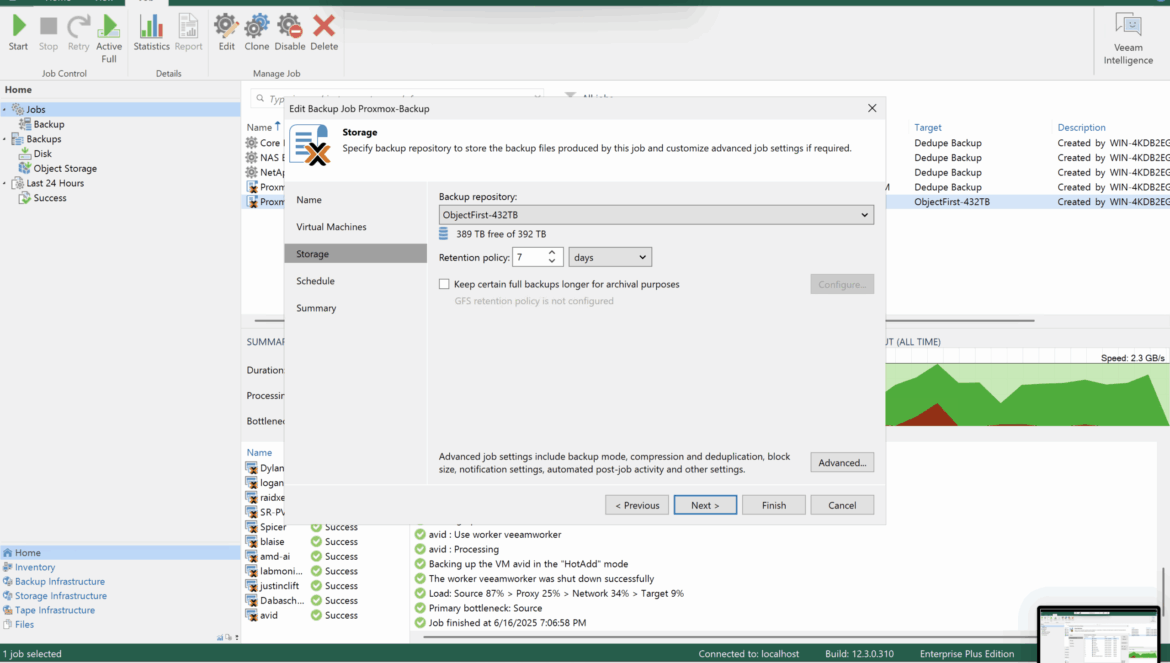
Task: Enable keeping full backups for archival purposes
Action: click(444, 284)
